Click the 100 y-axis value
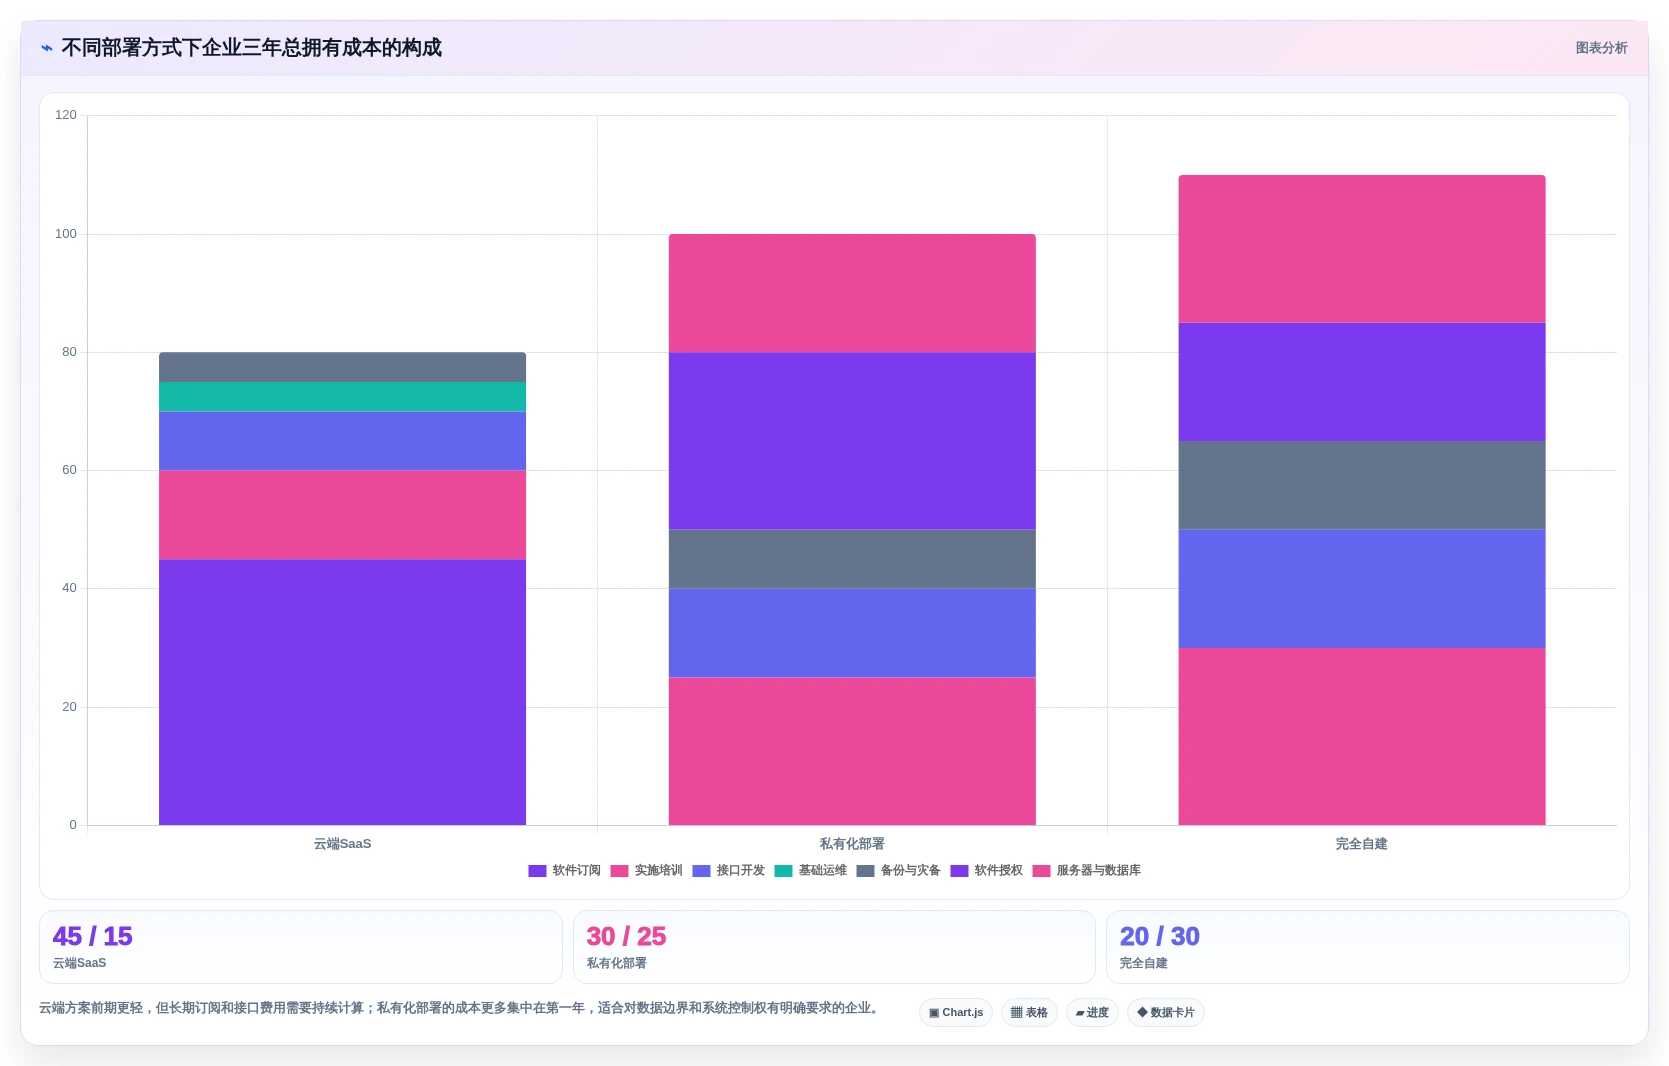This screenshot has width=1669, height=1066. pyautogui.click(x=66, y=234)
